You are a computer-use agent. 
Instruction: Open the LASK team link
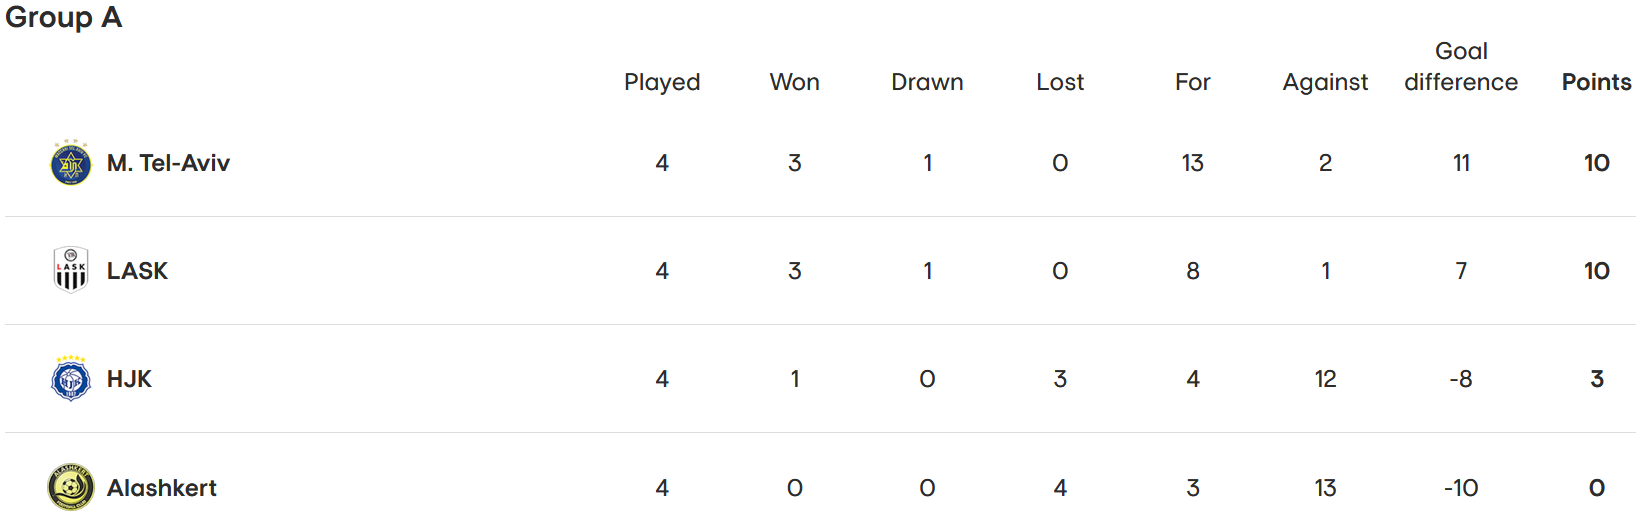point(137,271)
